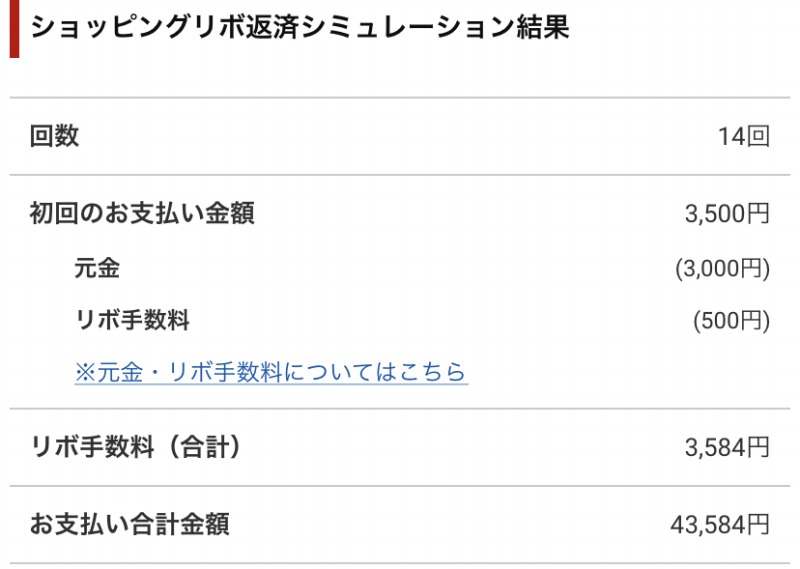Click the ショッピングリボ返済シミュレーション結果 heading
This screenshot has width=800, height=569.
click(x=300, y=28)
